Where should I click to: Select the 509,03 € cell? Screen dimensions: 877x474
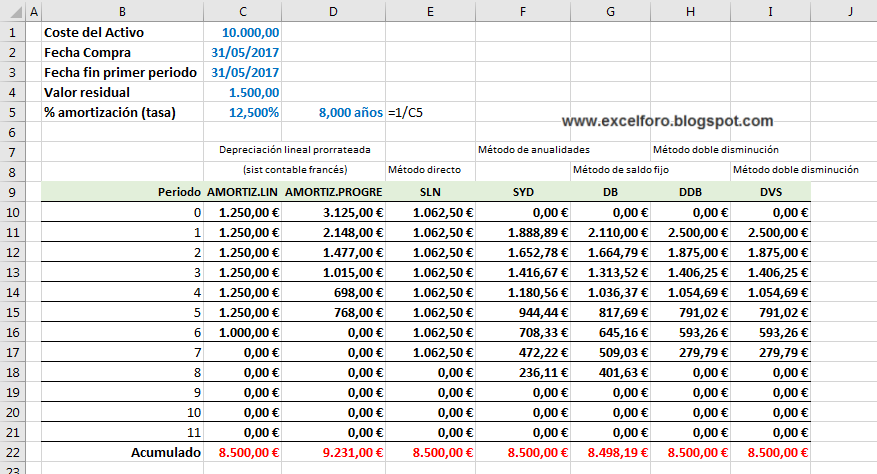[x=611, y=353]
